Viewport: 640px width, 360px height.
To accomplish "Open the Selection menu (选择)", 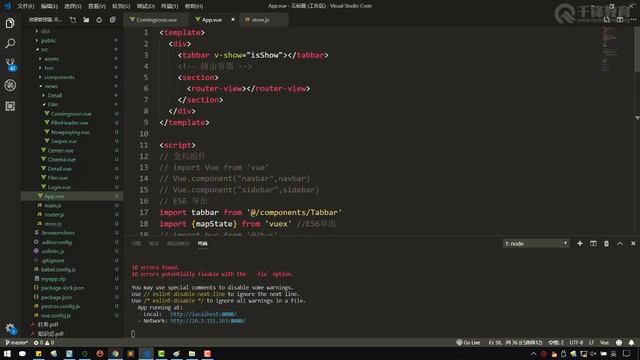I will pyautogui.click(x=73, y=6).
